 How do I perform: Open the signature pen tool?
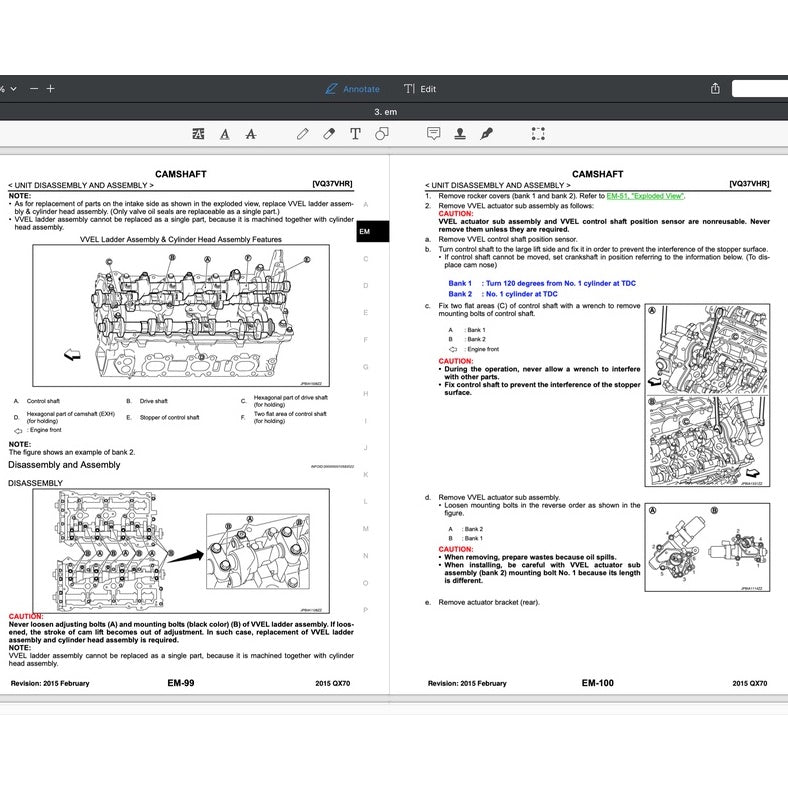(486, 134)
